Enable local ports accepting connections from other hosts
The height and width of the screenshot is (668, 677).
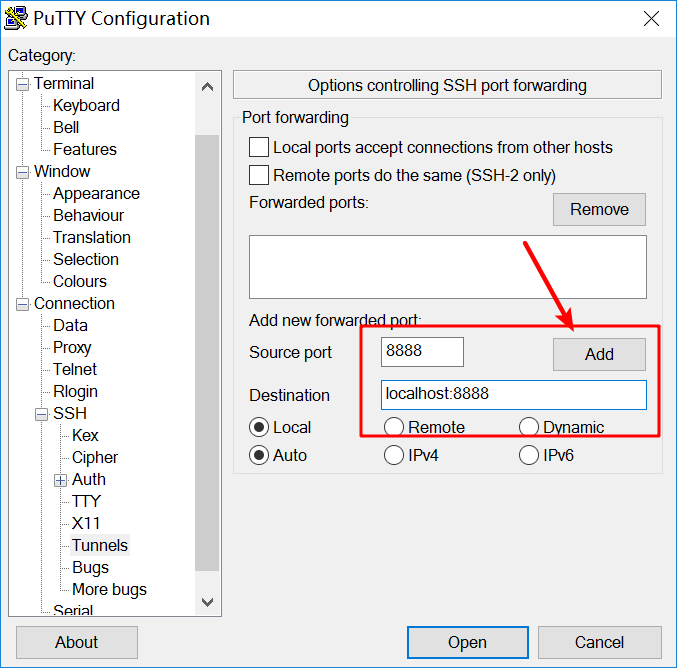(259, 147)
